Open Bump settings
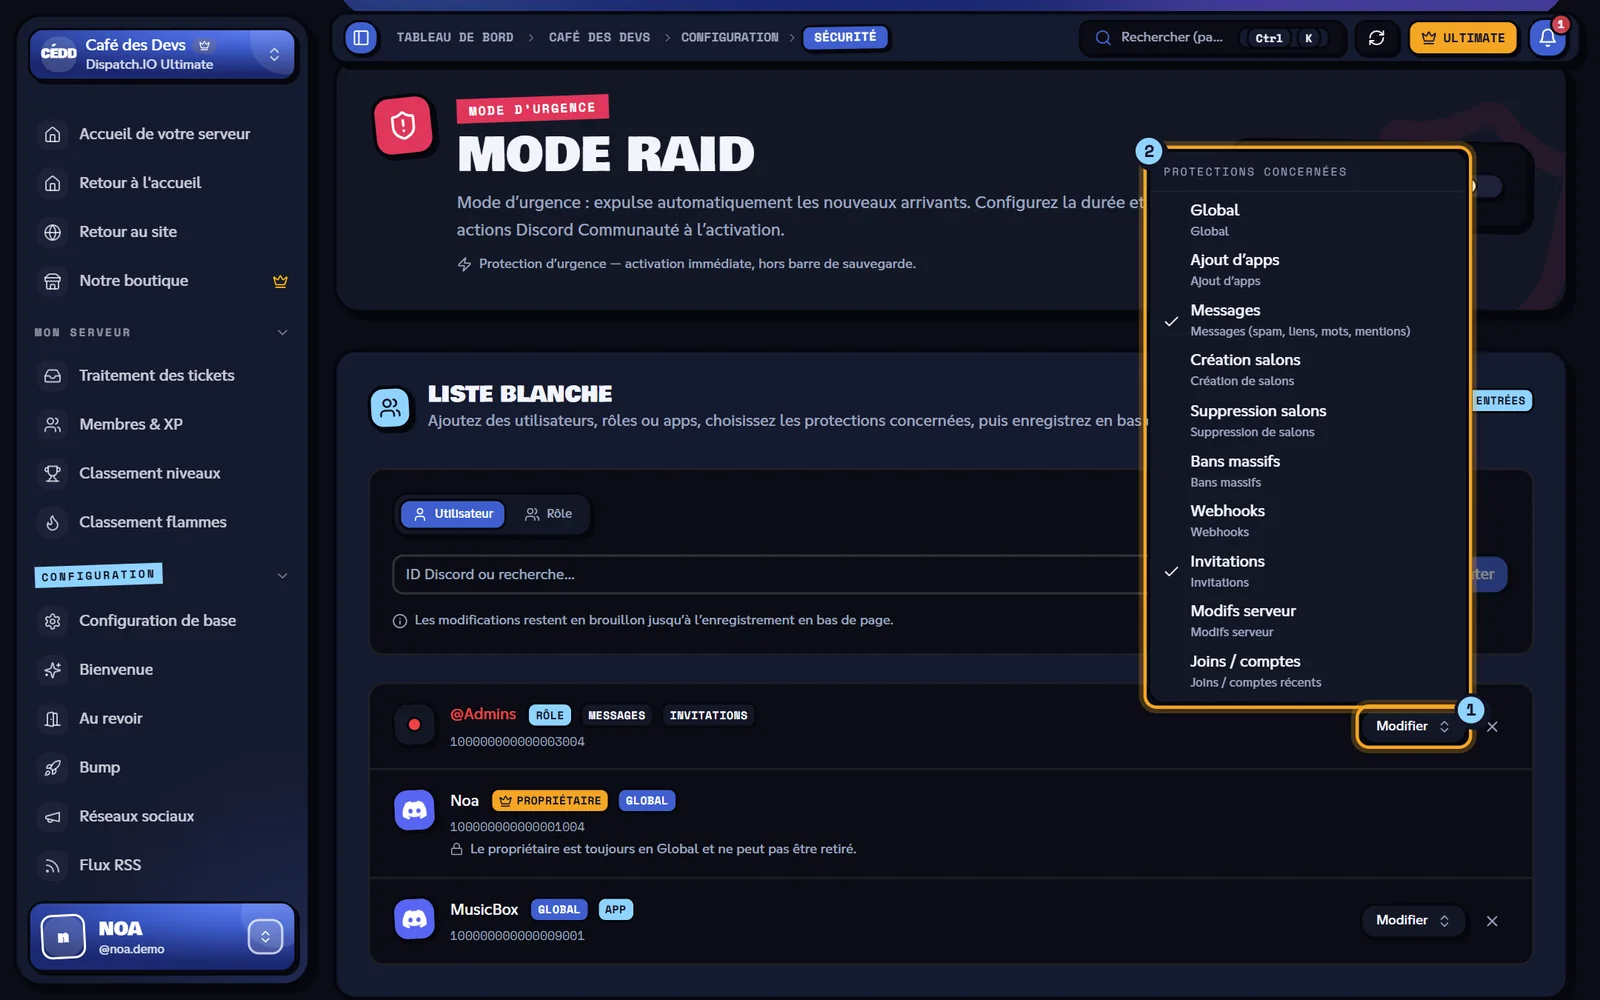The height and width of the screenshot is (1000, 1600). coord(163,768)
